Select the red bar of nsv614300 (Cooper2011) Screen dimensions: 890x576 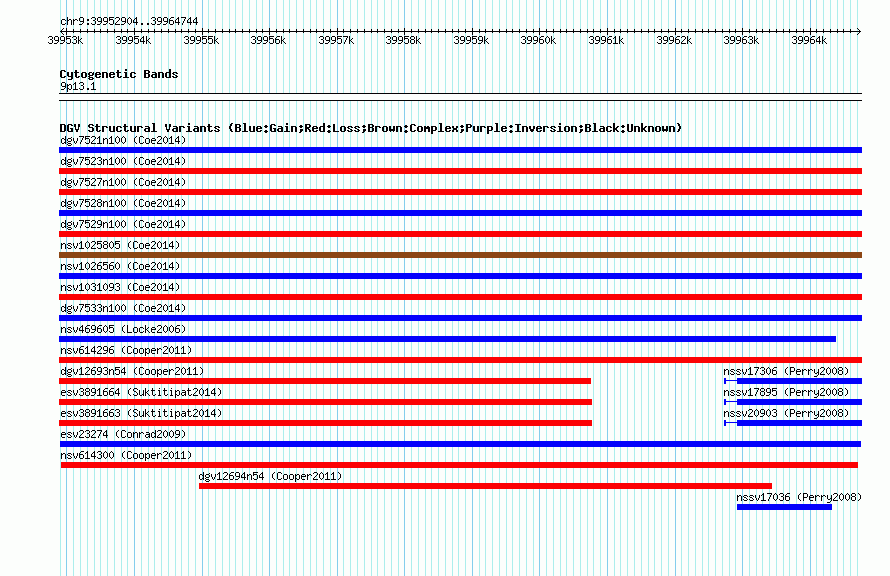pyautogui.click(x=459, y=465)
